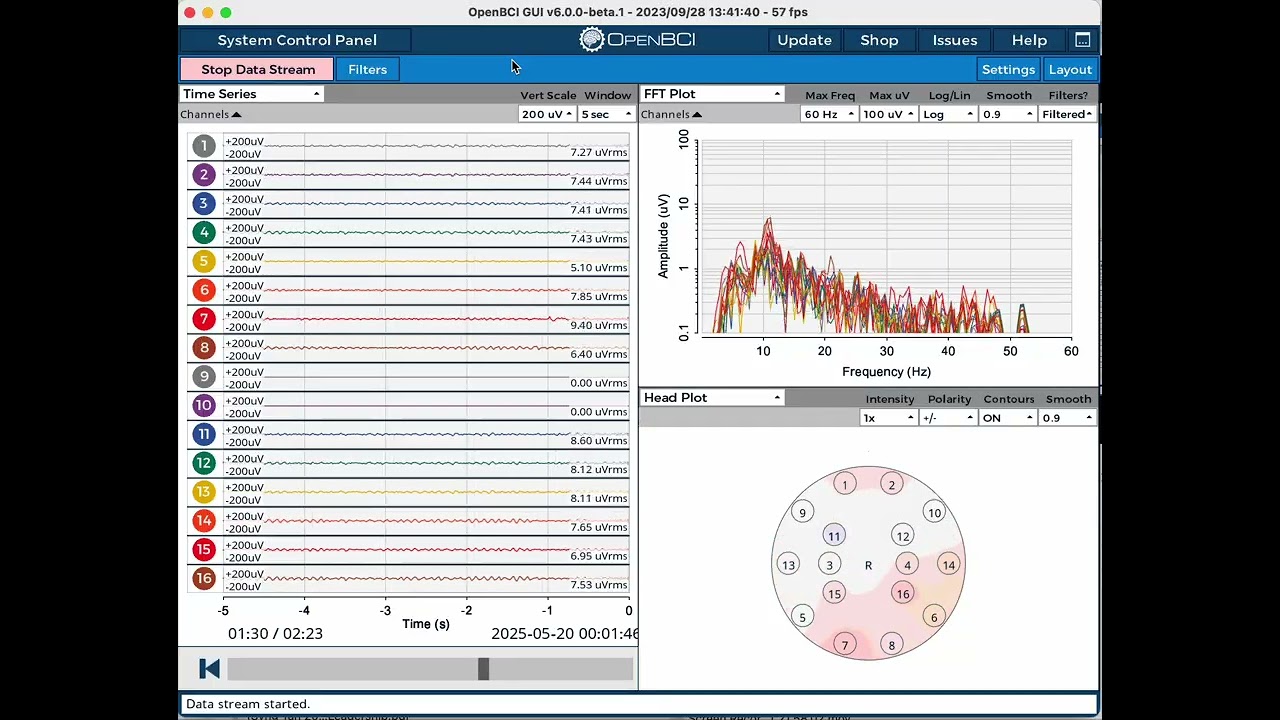Select electrode 14 on the head plot

[x=949, y=565]
